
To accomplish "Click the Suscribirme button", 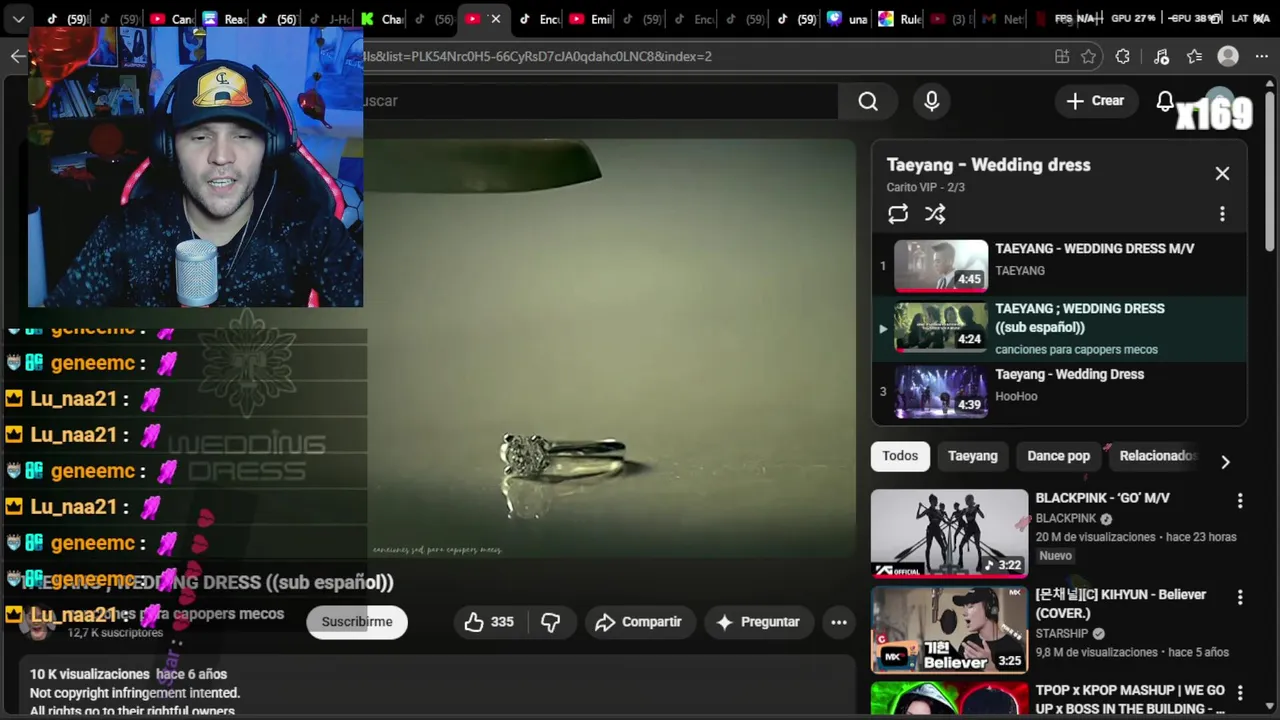I will 357,622.
